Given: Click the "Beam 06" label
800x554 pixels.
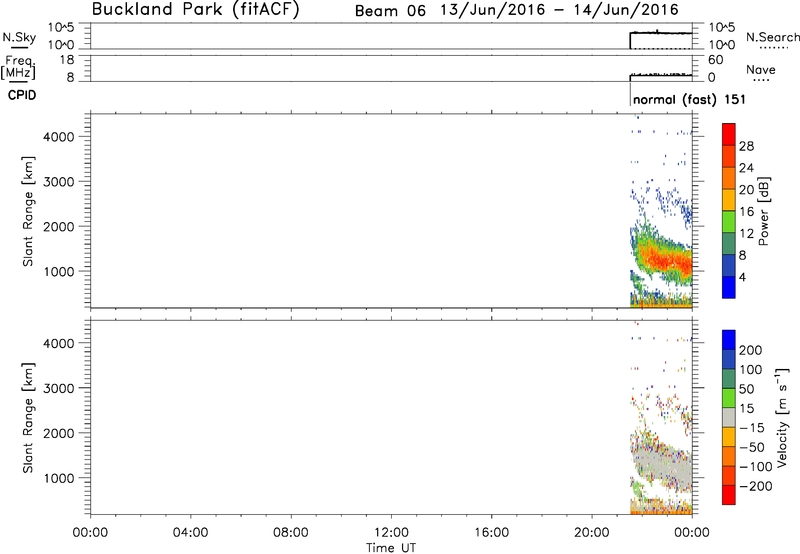Looking at the screenshot, I should click(x=390, y=11).
